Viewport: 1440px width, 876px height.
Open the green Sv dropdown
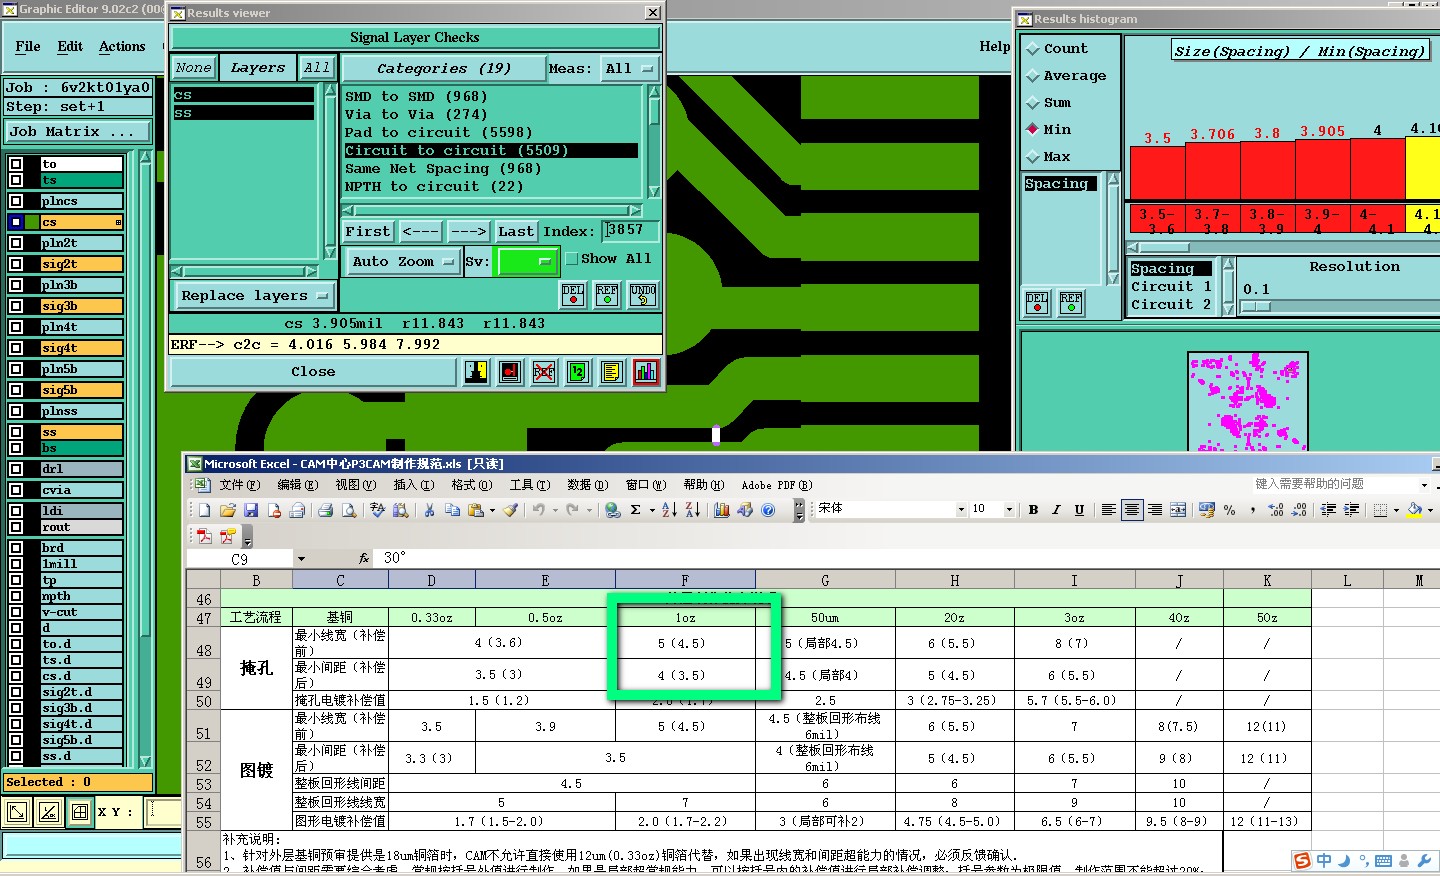tap(528, 262)
